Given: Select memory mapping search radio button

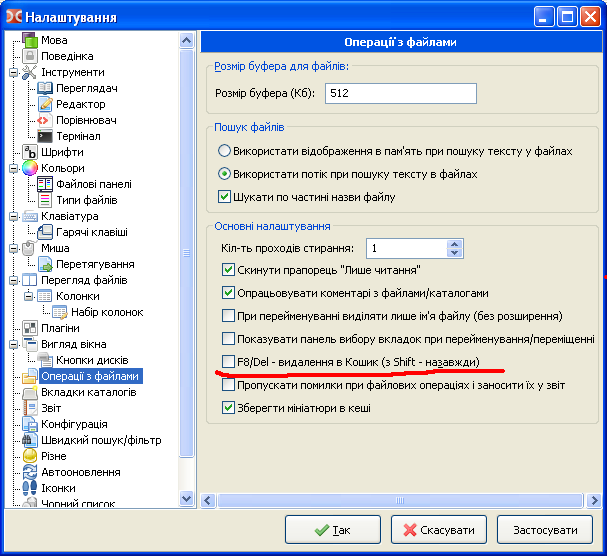Looking at the screenshot, I should click(x=225, y=151).
